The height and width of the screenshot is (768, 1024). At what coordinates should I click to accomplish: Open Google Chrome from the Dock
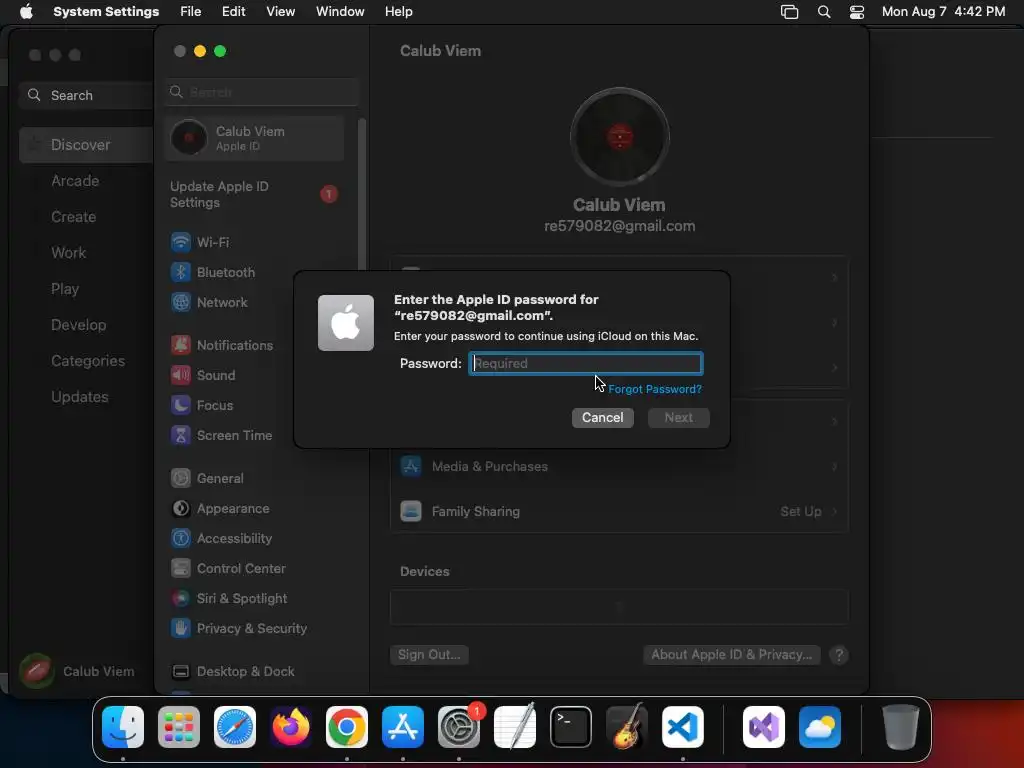[347, 727]
